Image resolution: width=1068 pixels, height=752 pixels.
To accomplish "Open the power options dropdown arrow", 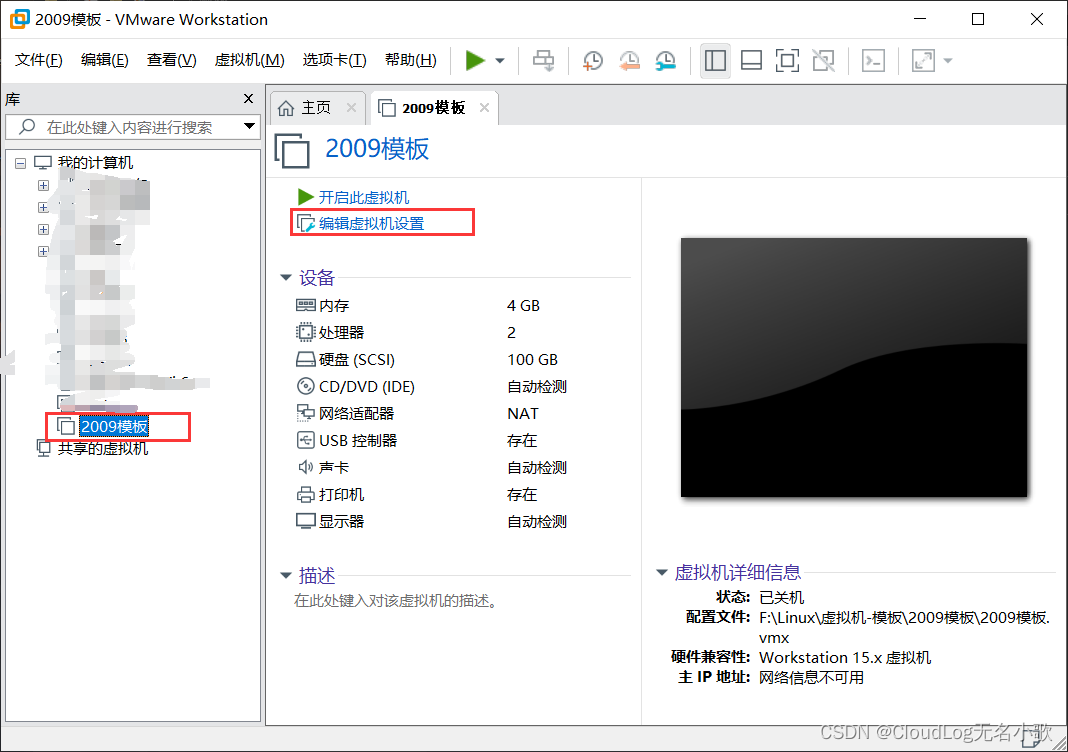I will [500, 61].
